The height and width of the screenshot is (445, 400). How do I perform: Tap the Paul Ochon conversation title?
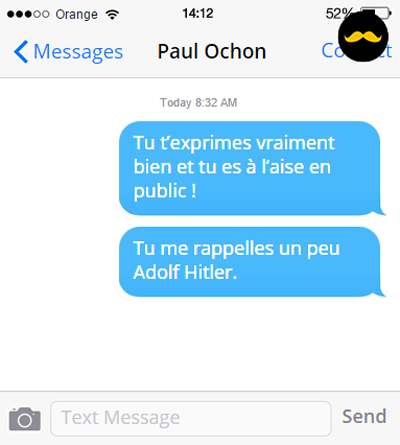point(212,52)
